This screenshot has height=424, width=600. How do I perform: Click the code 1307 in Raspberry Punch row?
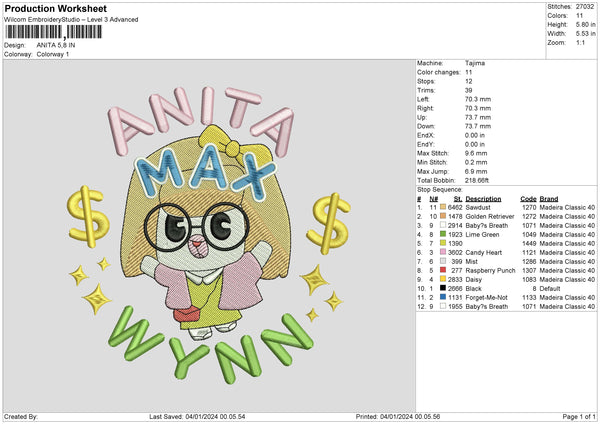[529, 270]
